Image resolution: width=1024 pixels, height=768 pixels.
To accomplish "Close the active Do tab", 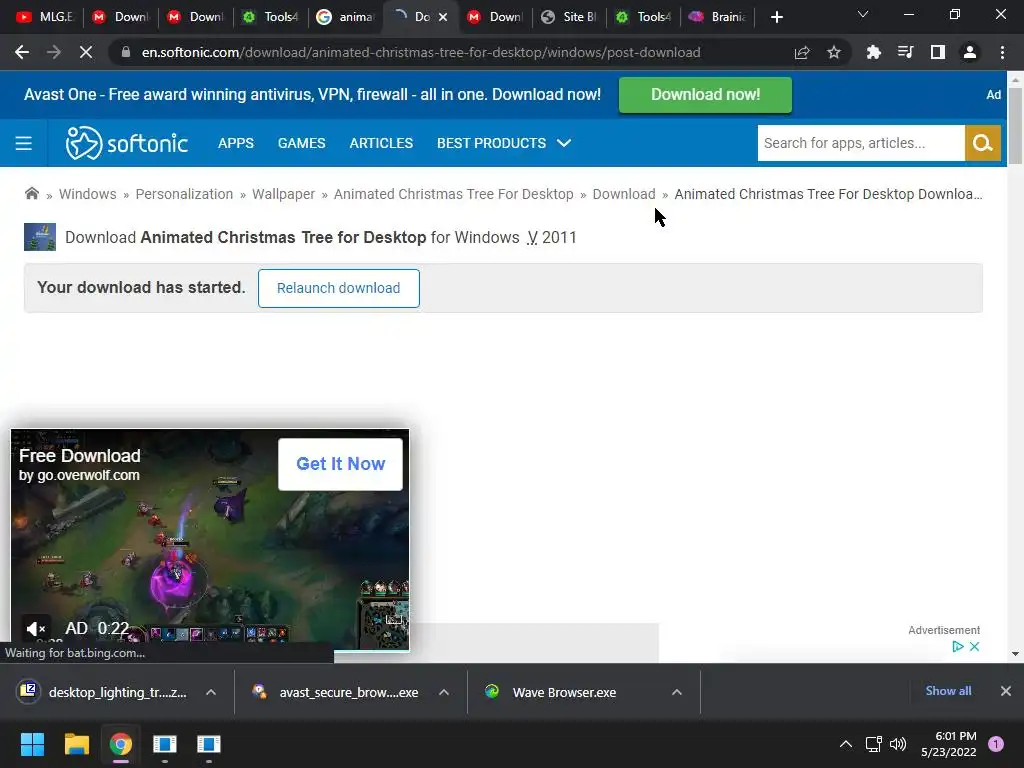I will pyautogui.click(x=443, y=17).
